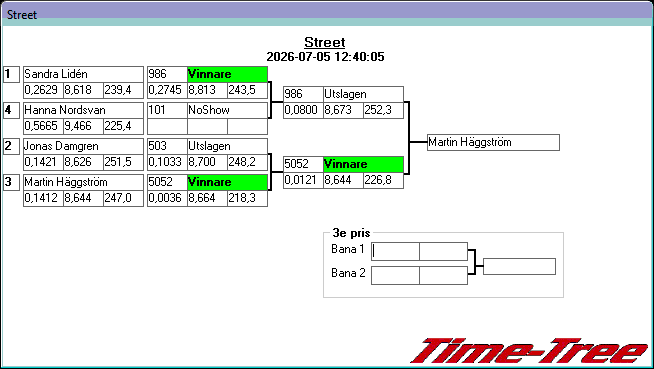This screenshot has height=369, width=654.
Task: Select the Hanna Nordsvan name field
Action: [83, 110]
